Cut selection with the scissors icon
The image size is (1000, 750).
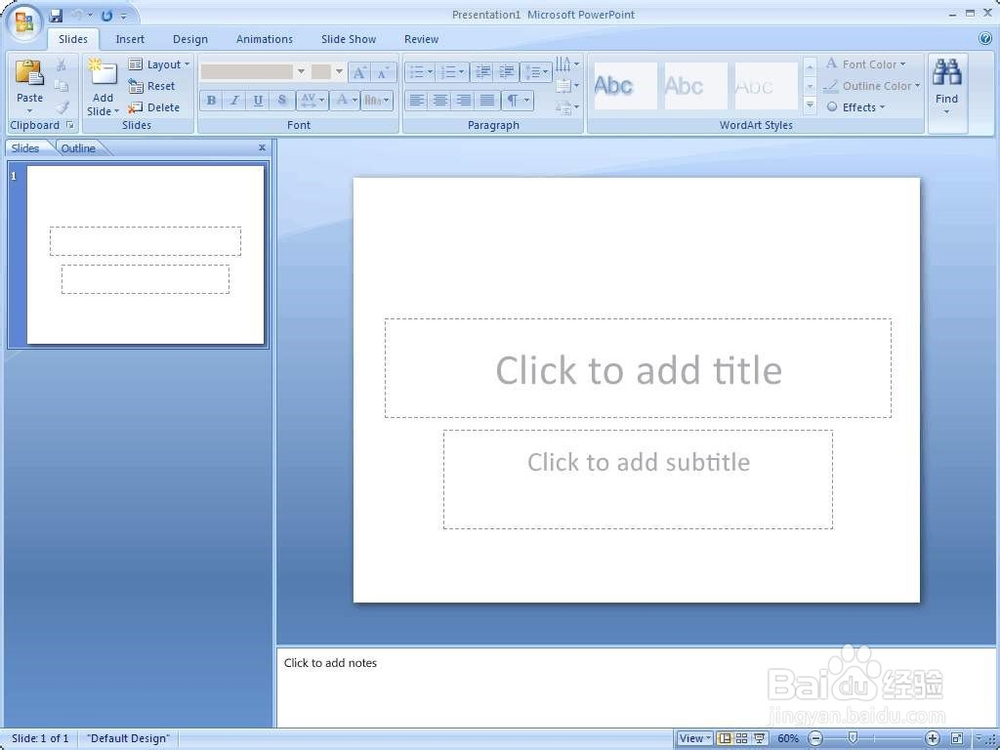tap(61, 65)
